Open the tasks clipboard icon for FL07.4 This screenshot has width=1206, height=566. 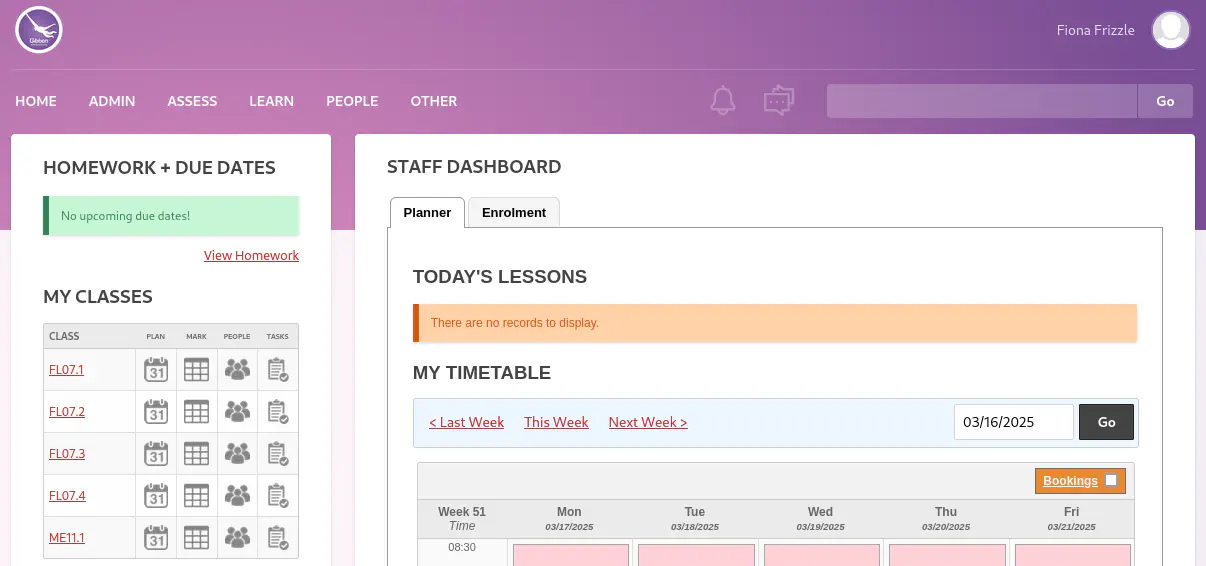point(278,496)
